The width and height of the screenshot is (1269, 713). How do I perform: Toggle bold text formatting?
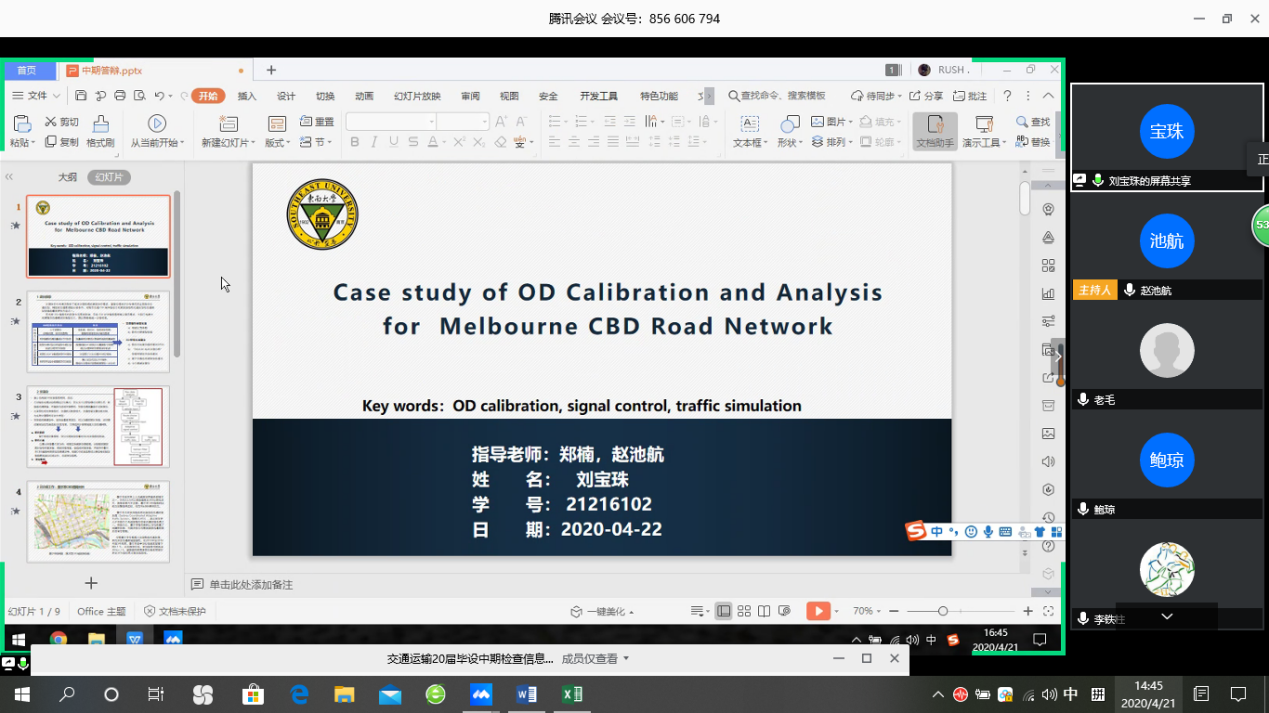[x=354, y=143]
